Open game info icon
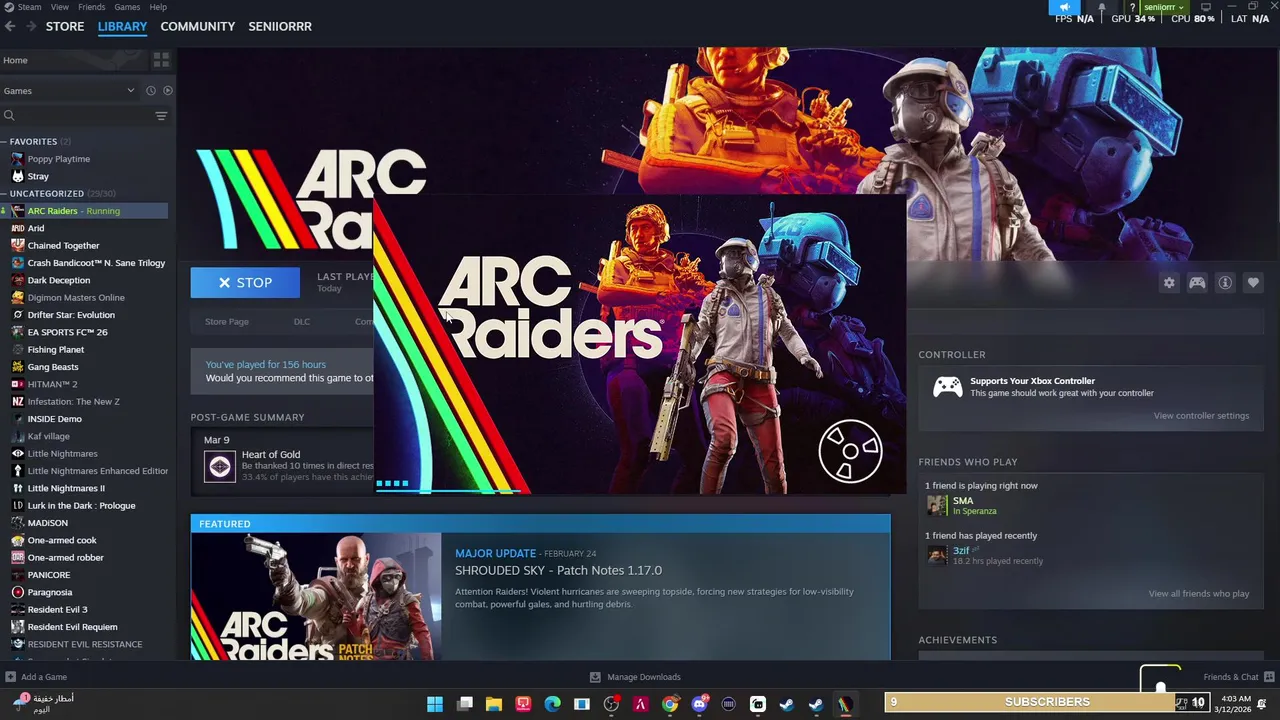Screen dimensions: 1280x720 click(1225, 283)
